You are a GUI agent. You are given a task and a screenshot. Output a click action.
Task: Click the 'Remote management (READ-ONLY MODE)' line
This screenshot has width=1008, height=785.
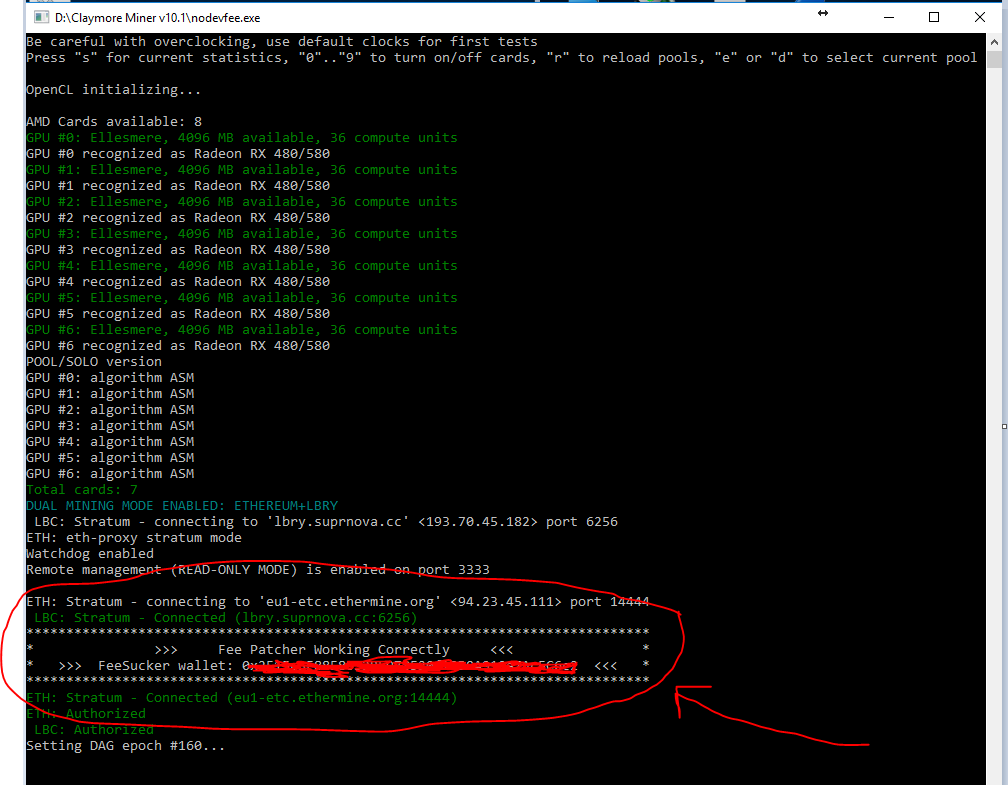pyautogui.click(x=258, y=570)
